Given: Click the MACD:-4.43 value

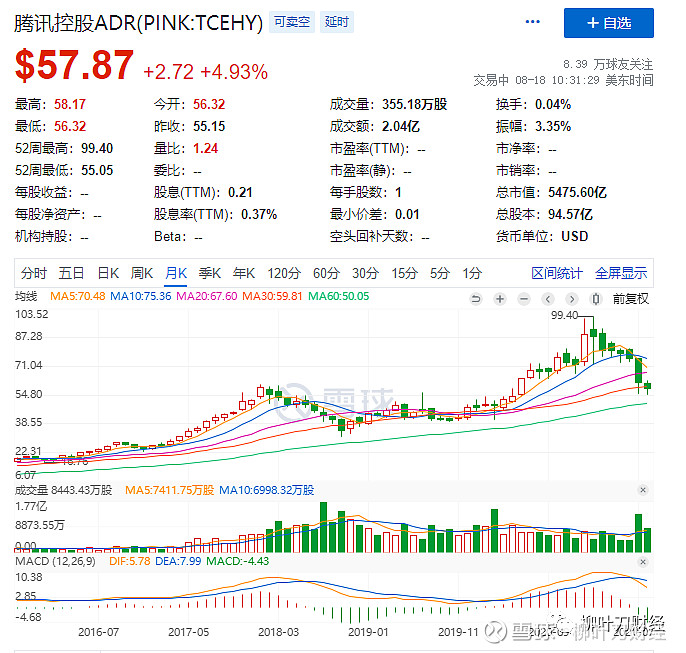Looking at the screenshot, I should click(238, 561).
